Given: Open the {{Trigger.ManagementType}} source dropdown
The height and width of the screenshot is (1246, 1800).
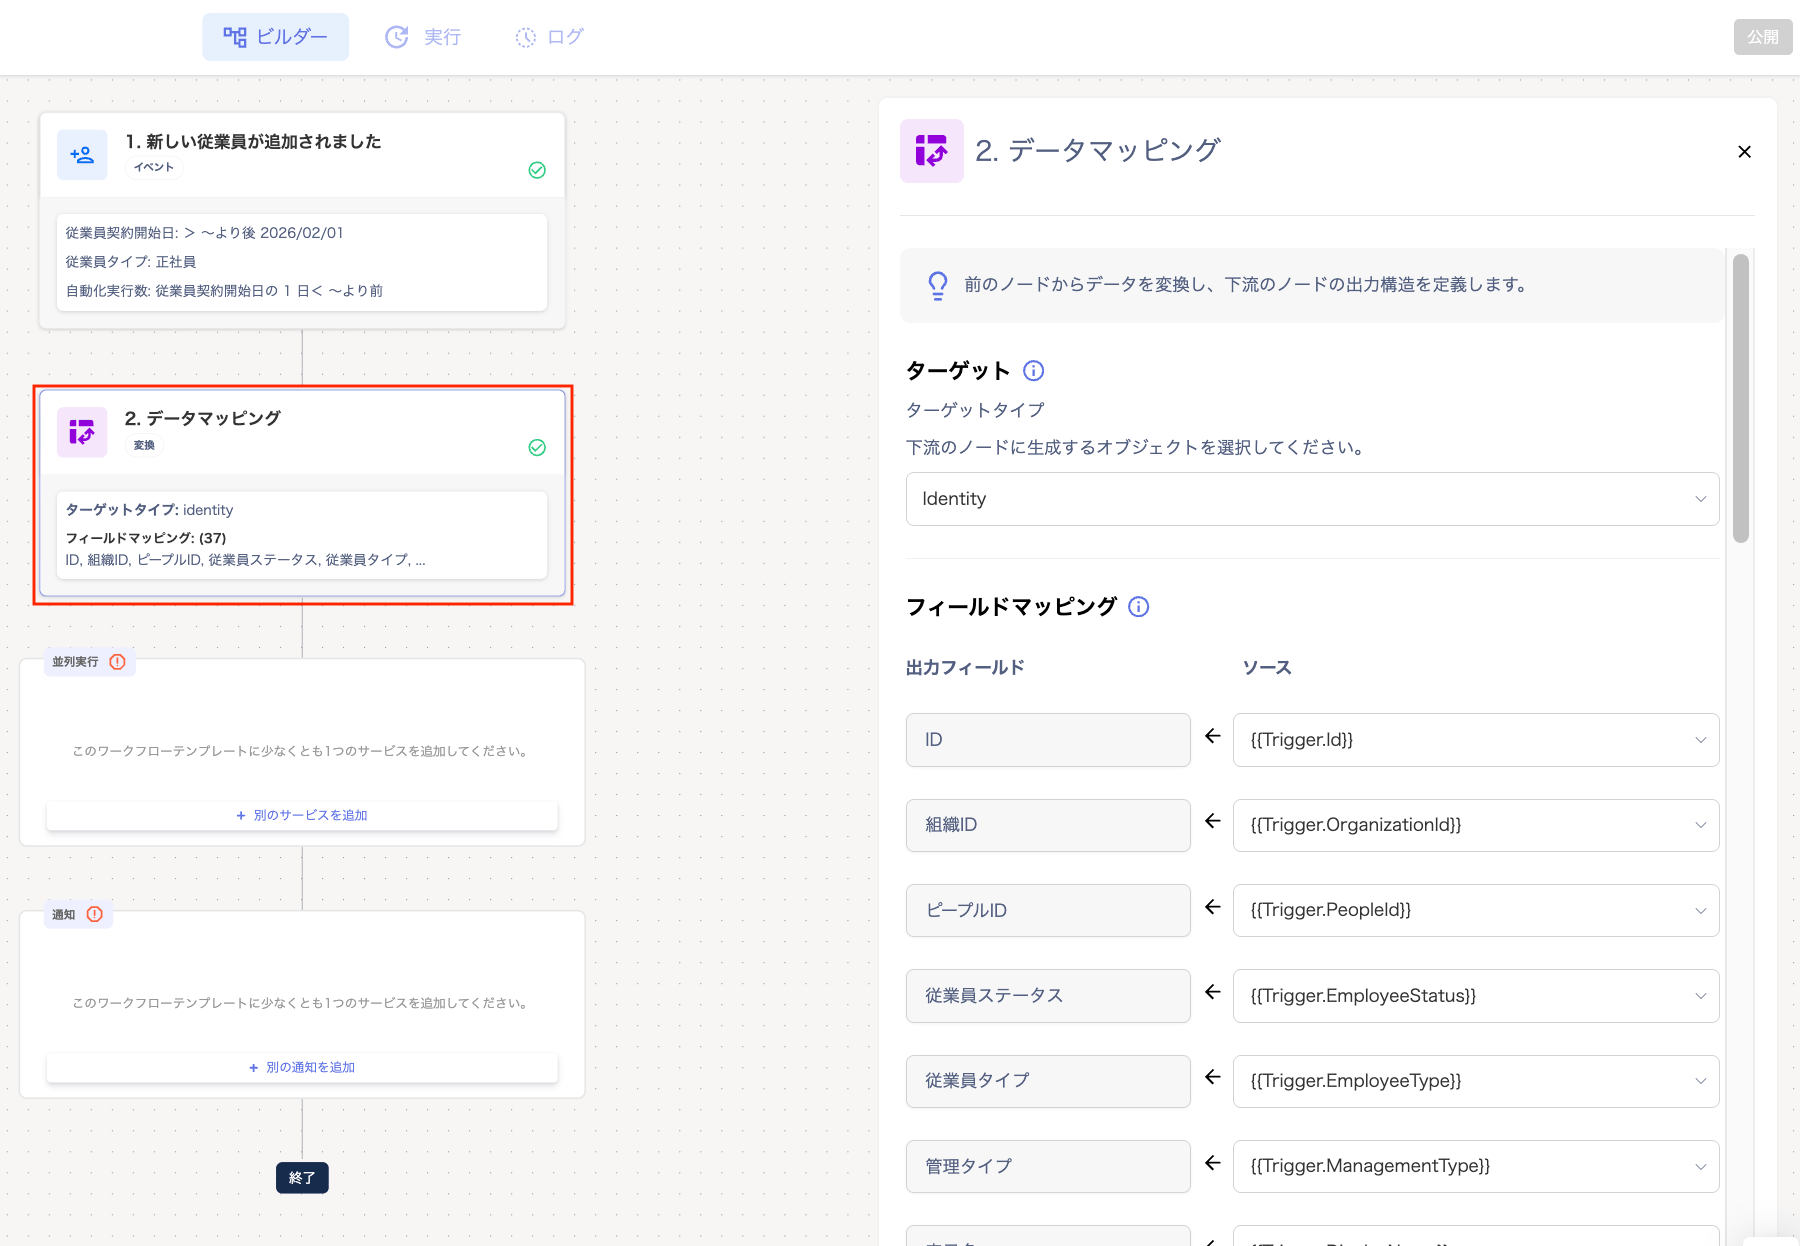Looking at the screenshot, I should click(x=1476, y=1166).
